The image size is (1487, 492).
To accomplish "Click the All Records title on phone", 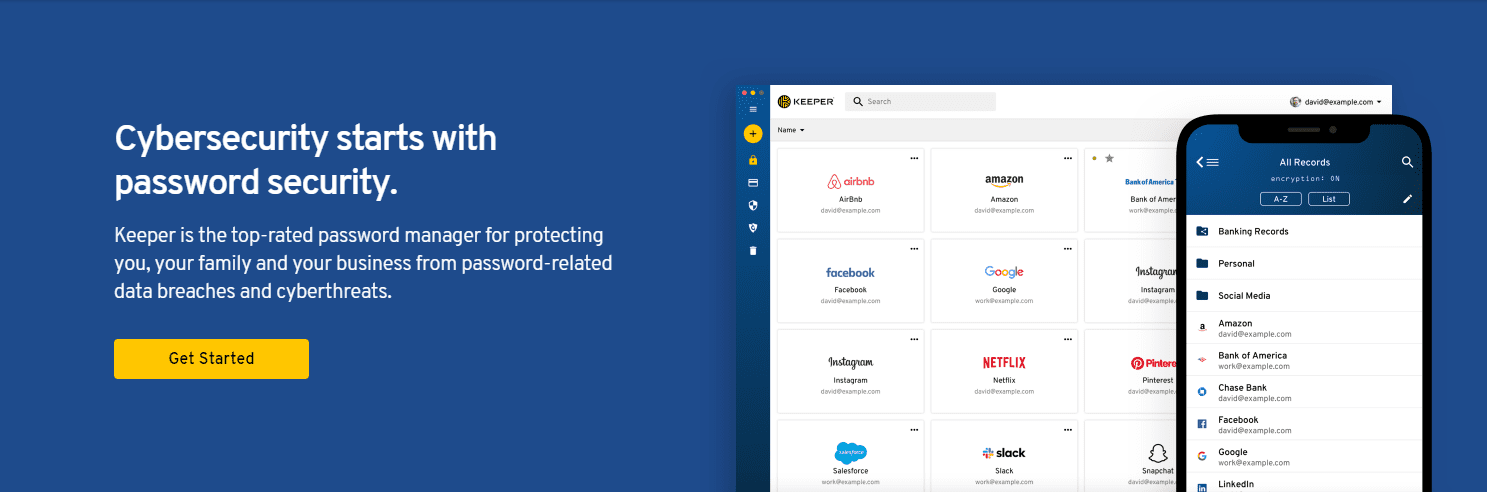I will pos(1305,162).
